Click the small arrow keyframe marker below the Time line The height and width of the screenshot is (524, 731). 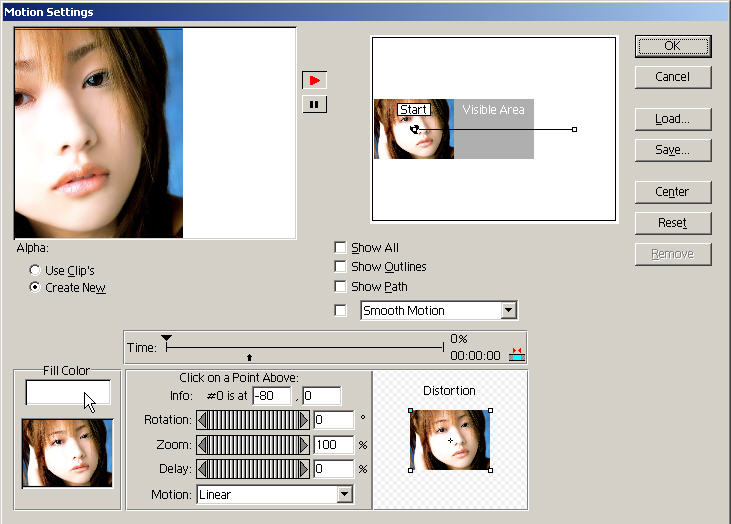click(249, 357)
